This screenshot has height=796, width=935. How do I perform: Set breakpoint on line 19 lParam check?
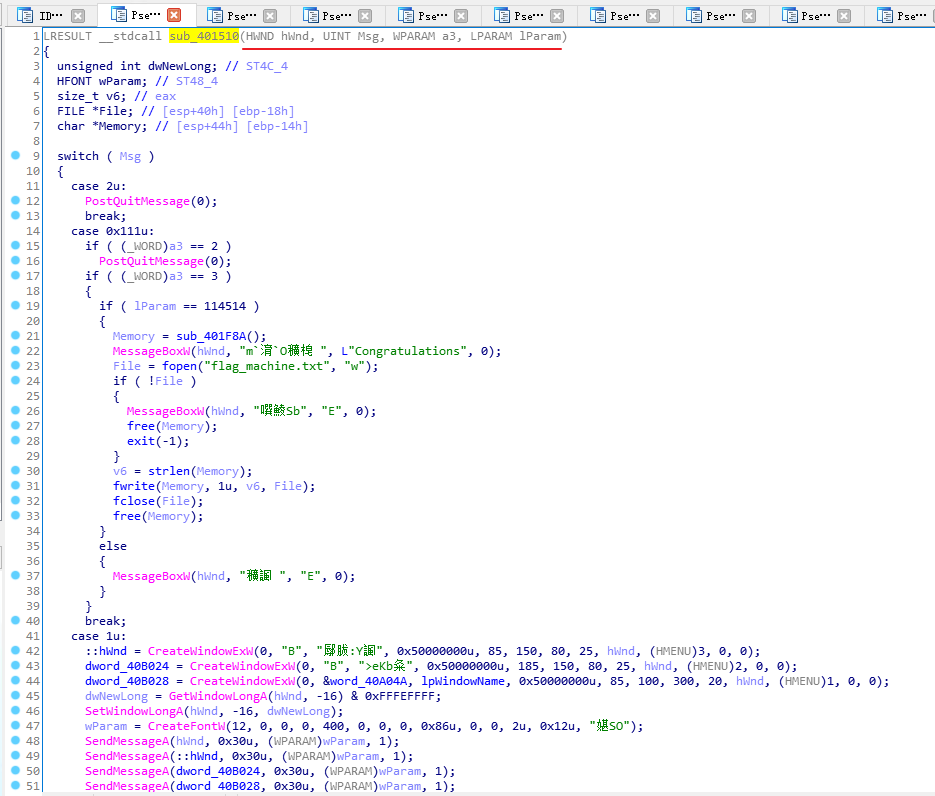click(15, 306)
